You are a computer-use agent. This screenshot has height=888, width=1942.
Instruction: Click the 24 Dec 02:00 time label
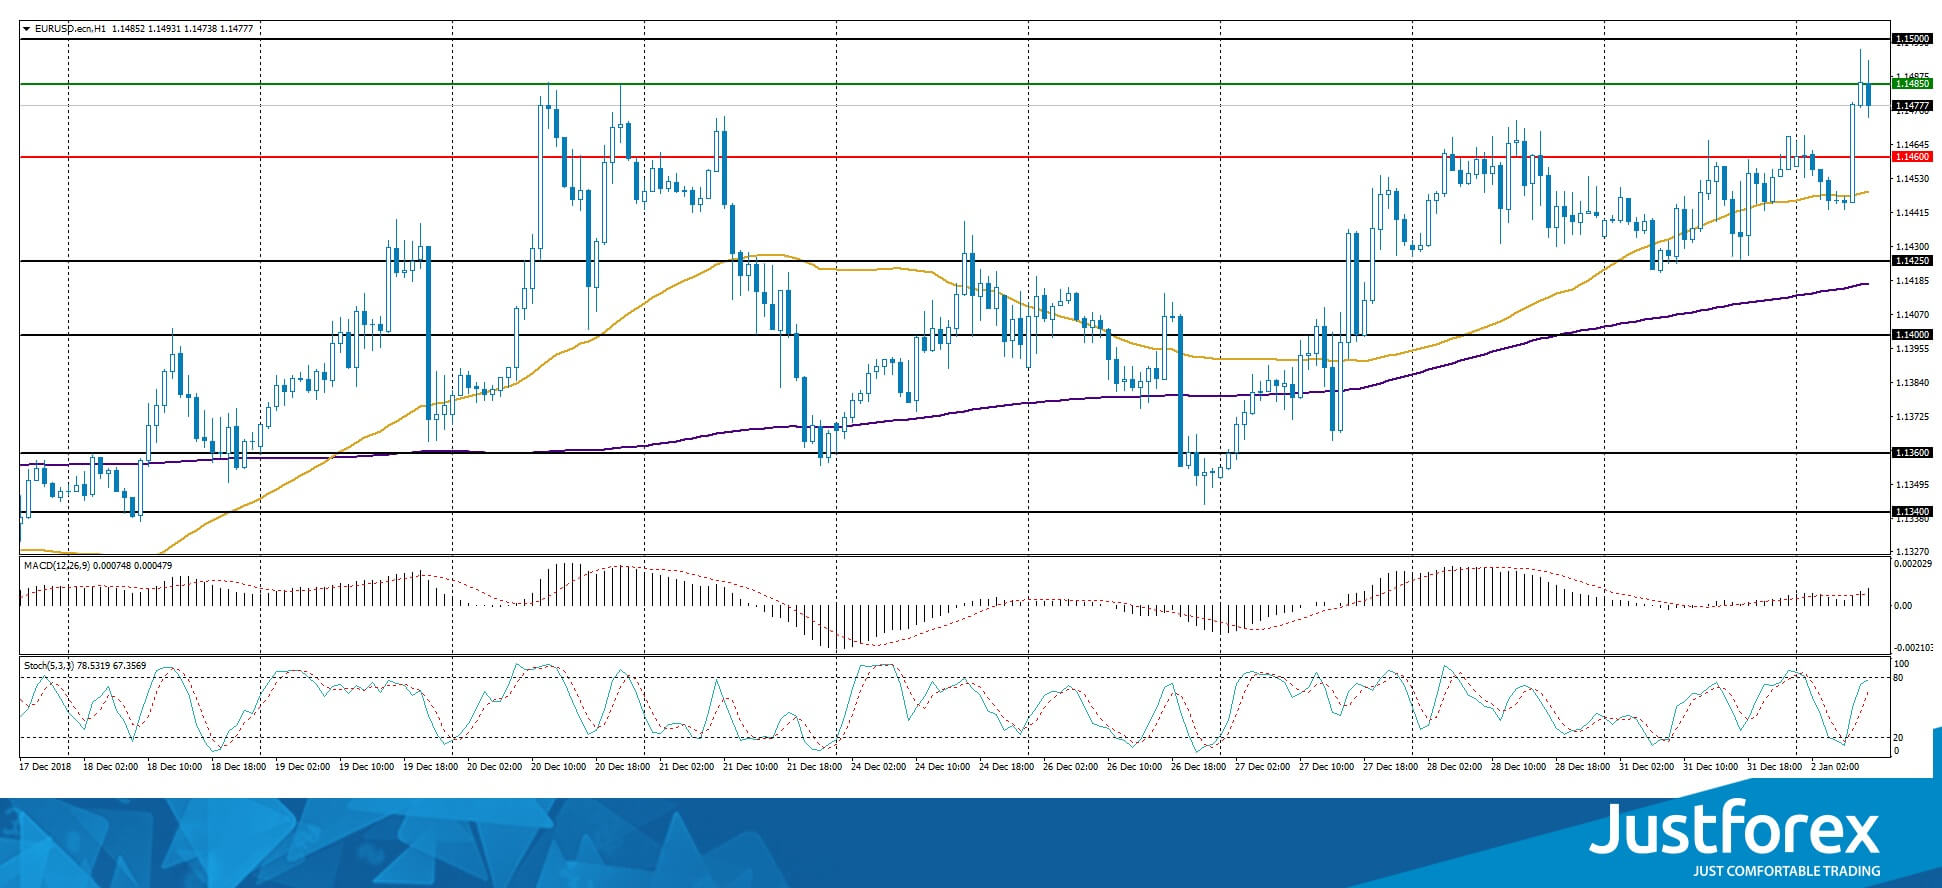click(878, 767)
